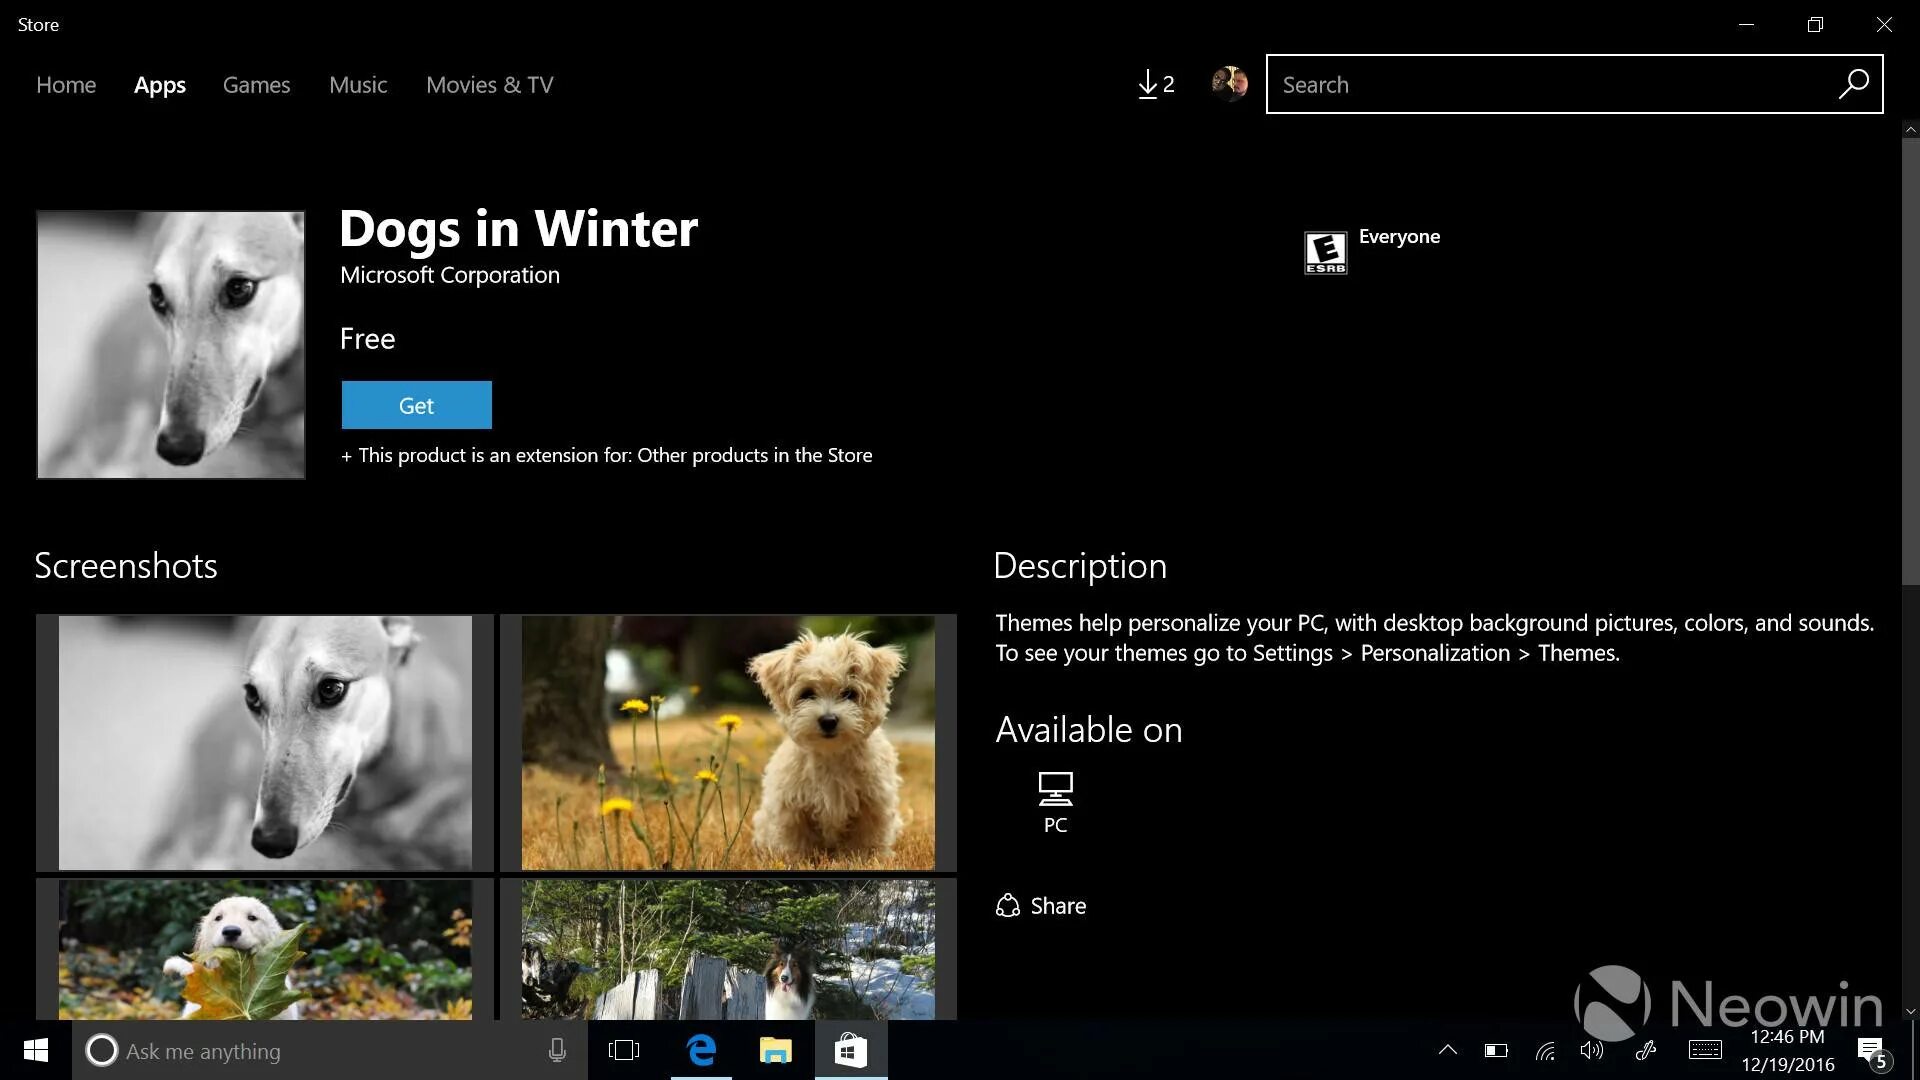
Task: Click the Music menu item
Action: click(x=359, y=83)
